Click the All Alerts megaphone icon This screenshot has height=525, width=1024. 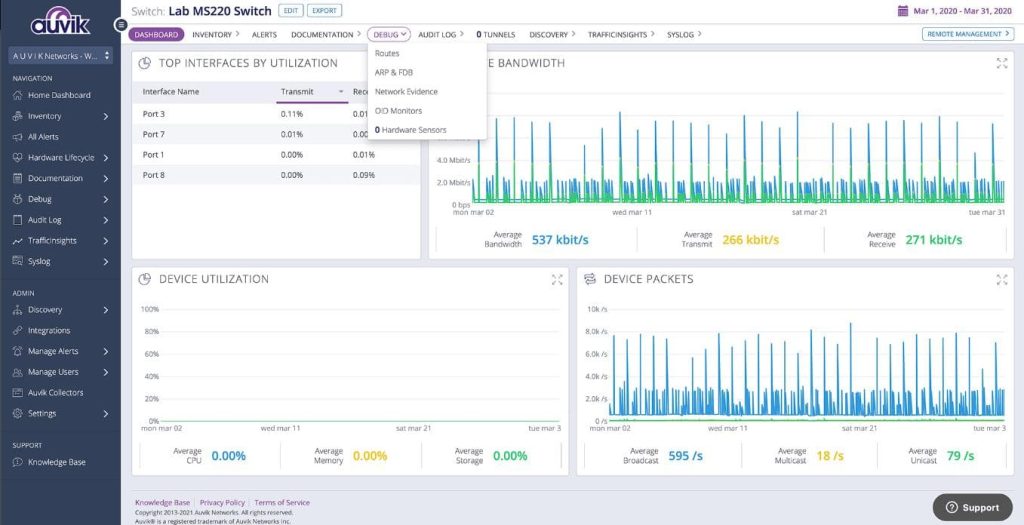pyautogui.click(x=18, y=137)
